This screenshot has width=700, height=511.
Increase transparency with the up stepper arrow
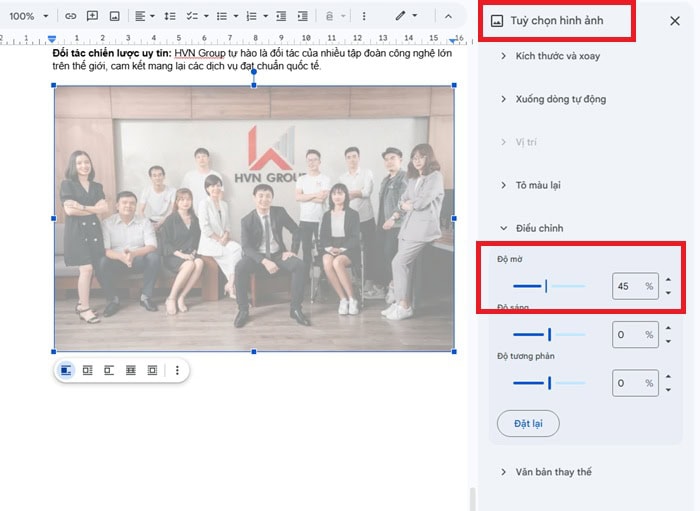pyautogui.click(x=668, y=279)
